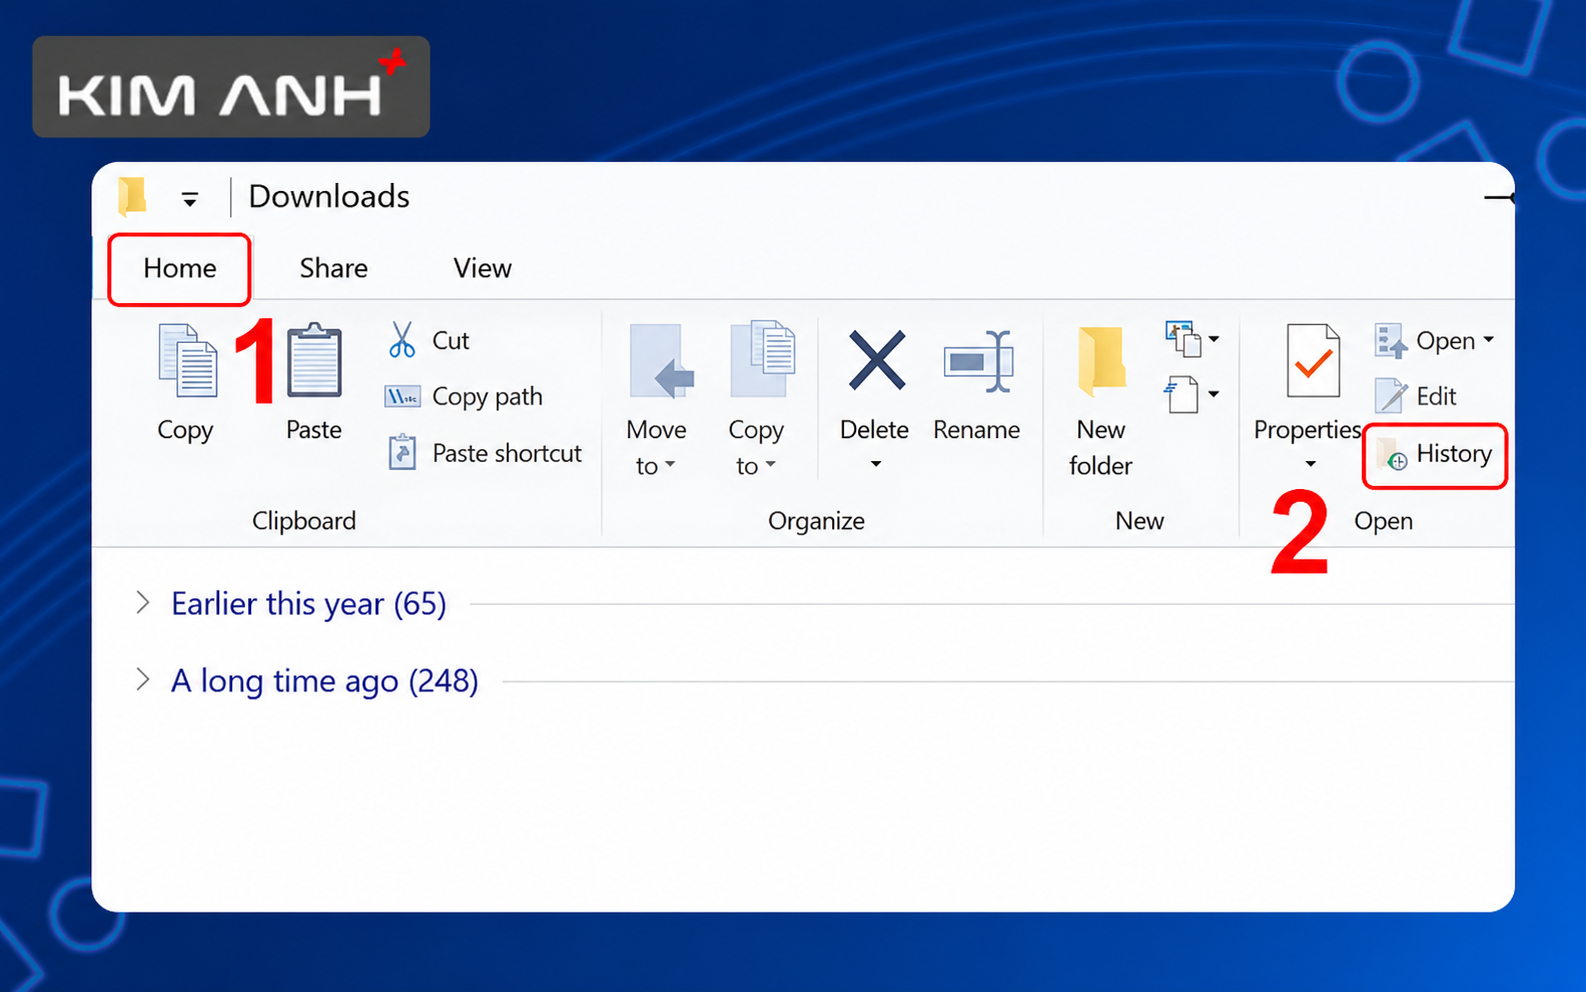Select the Earlier this year (65) heading

tap(309, 604)
